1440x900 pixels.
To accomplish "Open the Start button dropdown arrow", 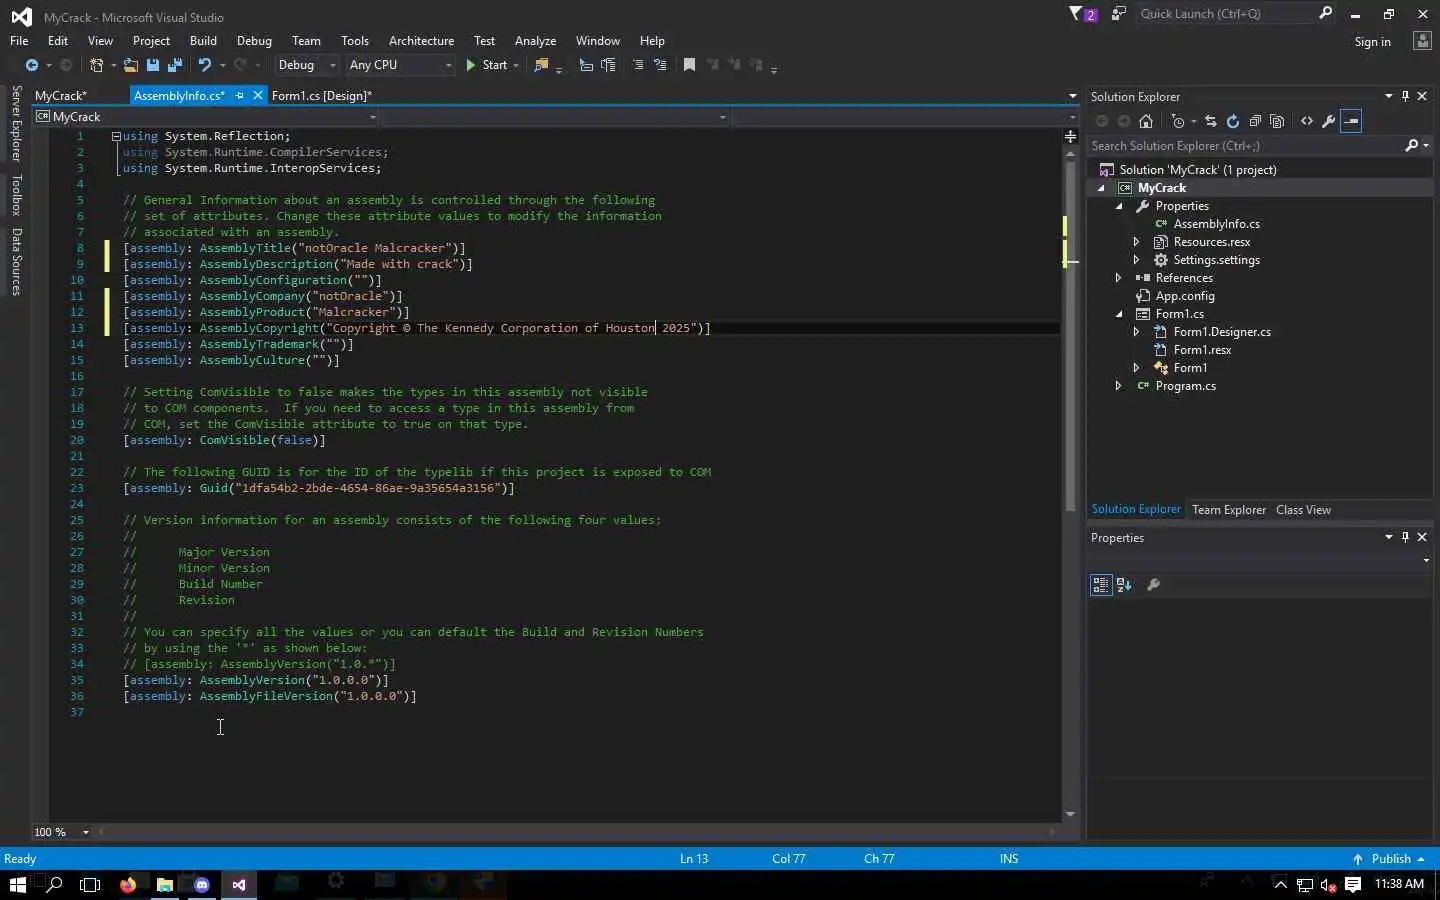I will [516, 65].
